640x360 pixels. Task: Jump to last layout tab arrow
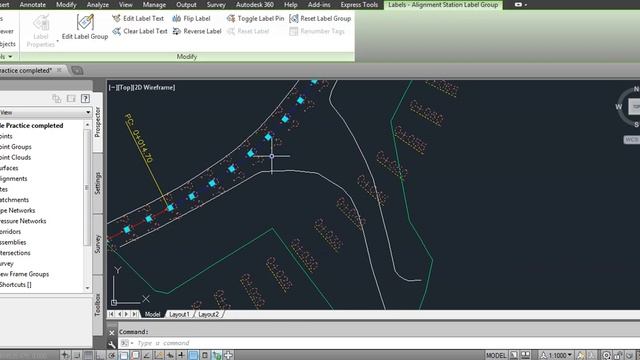134,314
